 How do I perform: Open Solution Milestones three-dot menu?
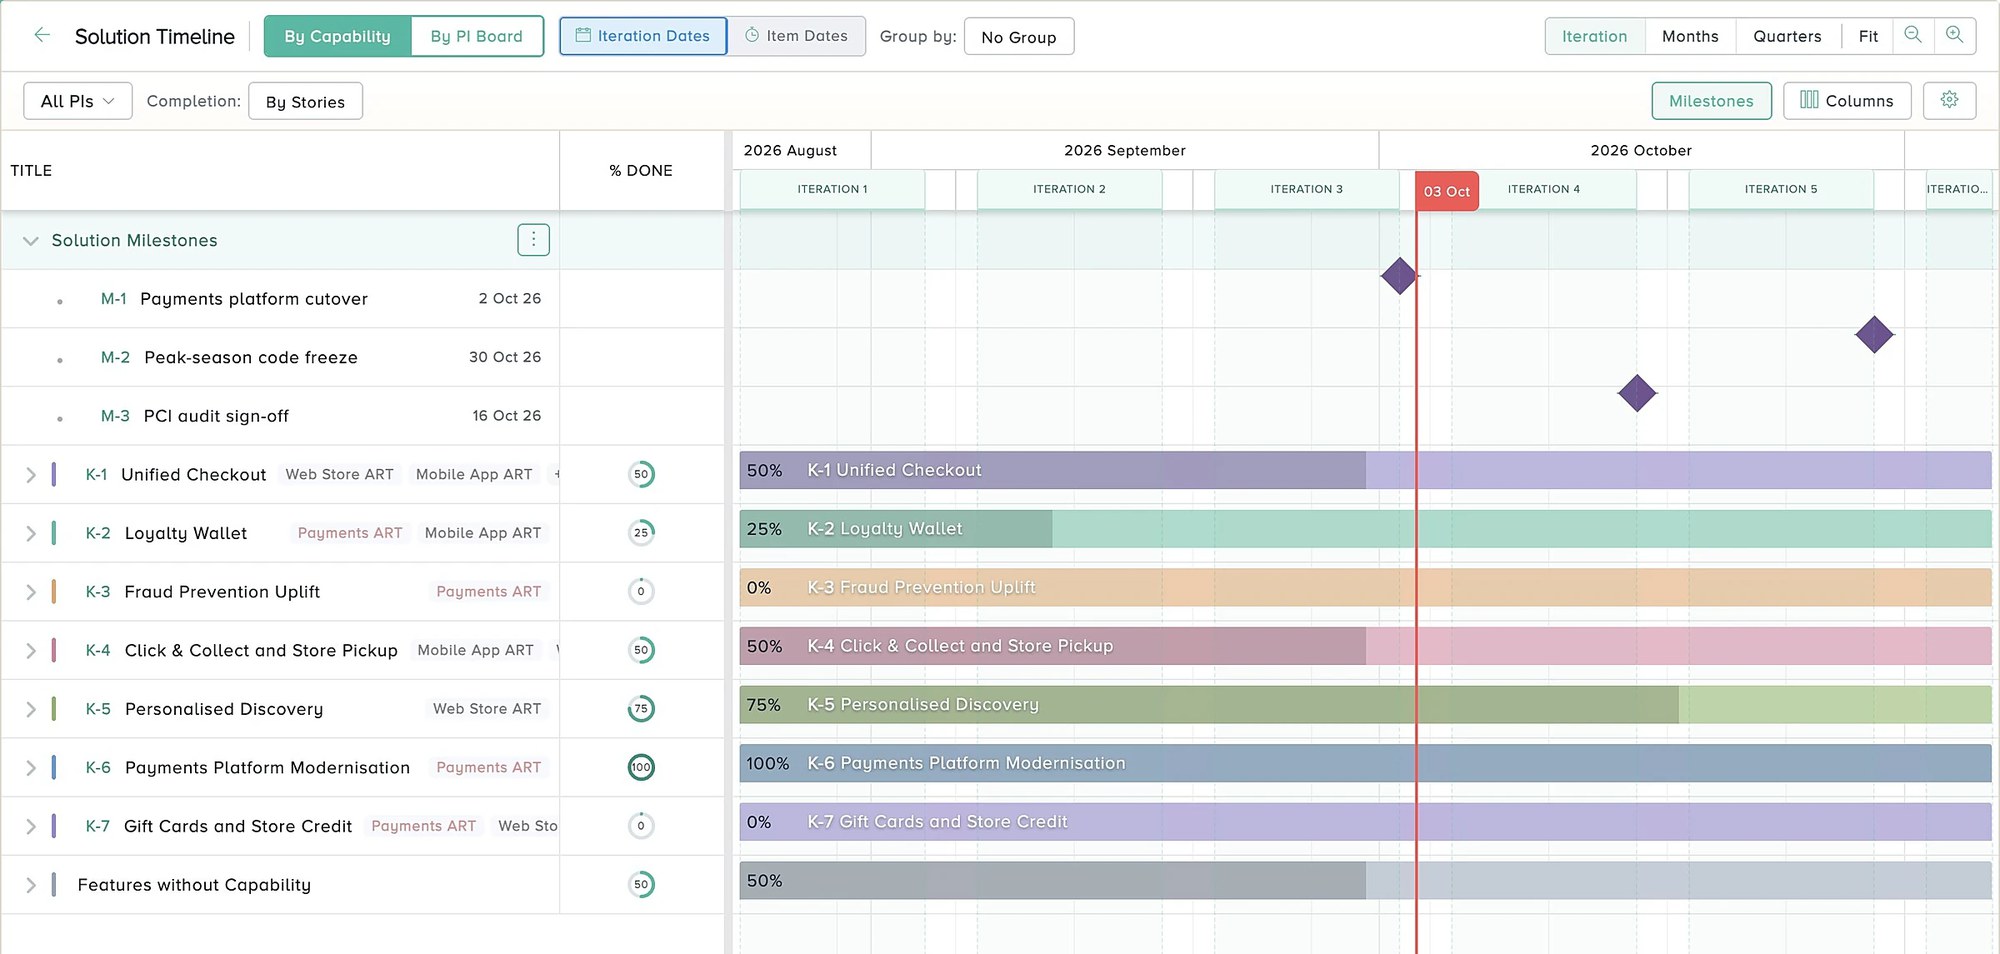point(533,240)
